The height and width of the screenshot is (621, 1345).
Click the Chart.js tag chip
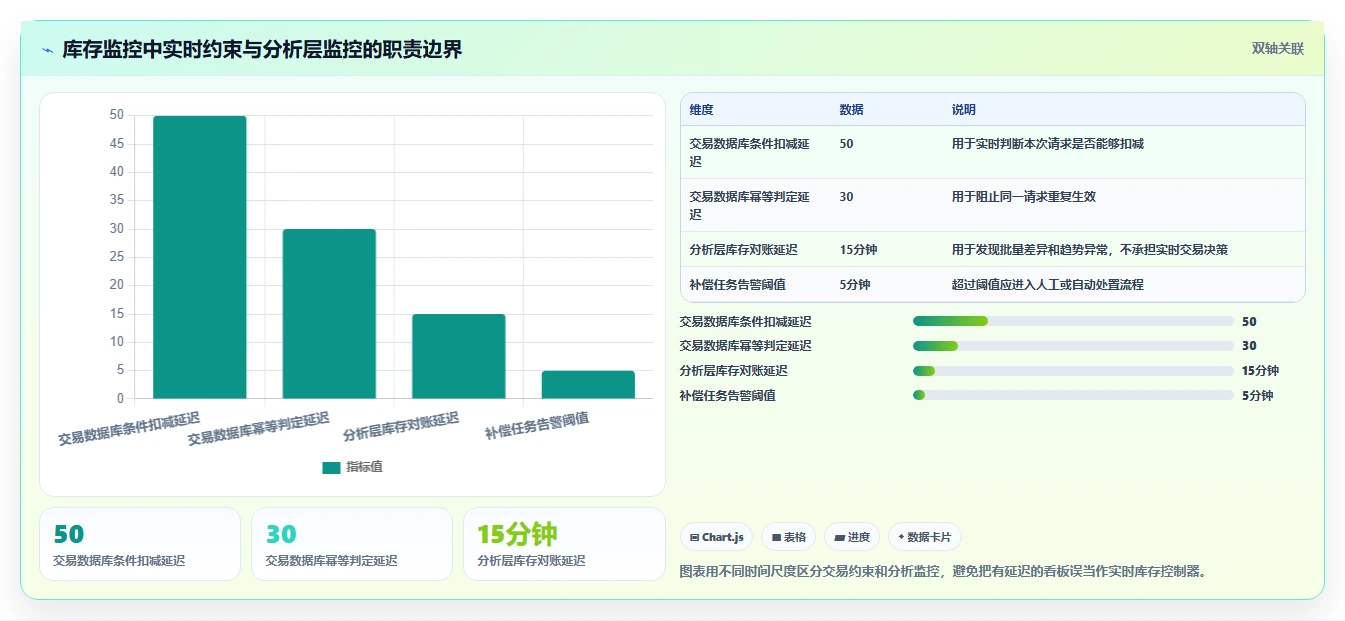pos(717,537)
